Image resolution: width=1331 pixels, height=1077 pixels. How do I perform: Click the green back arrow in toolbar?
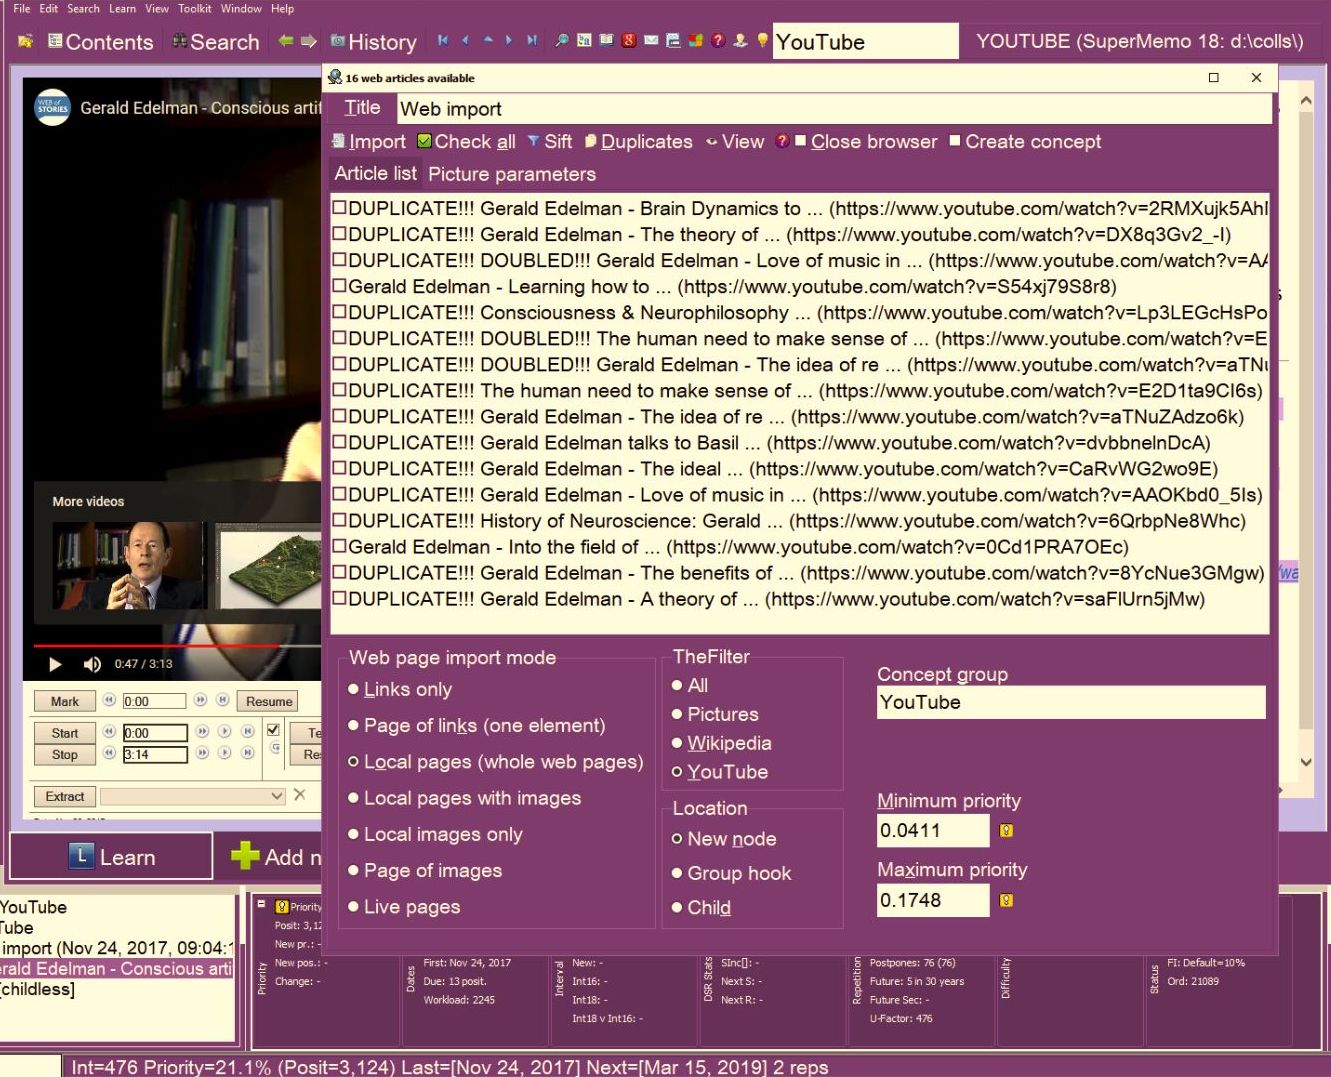286,41
